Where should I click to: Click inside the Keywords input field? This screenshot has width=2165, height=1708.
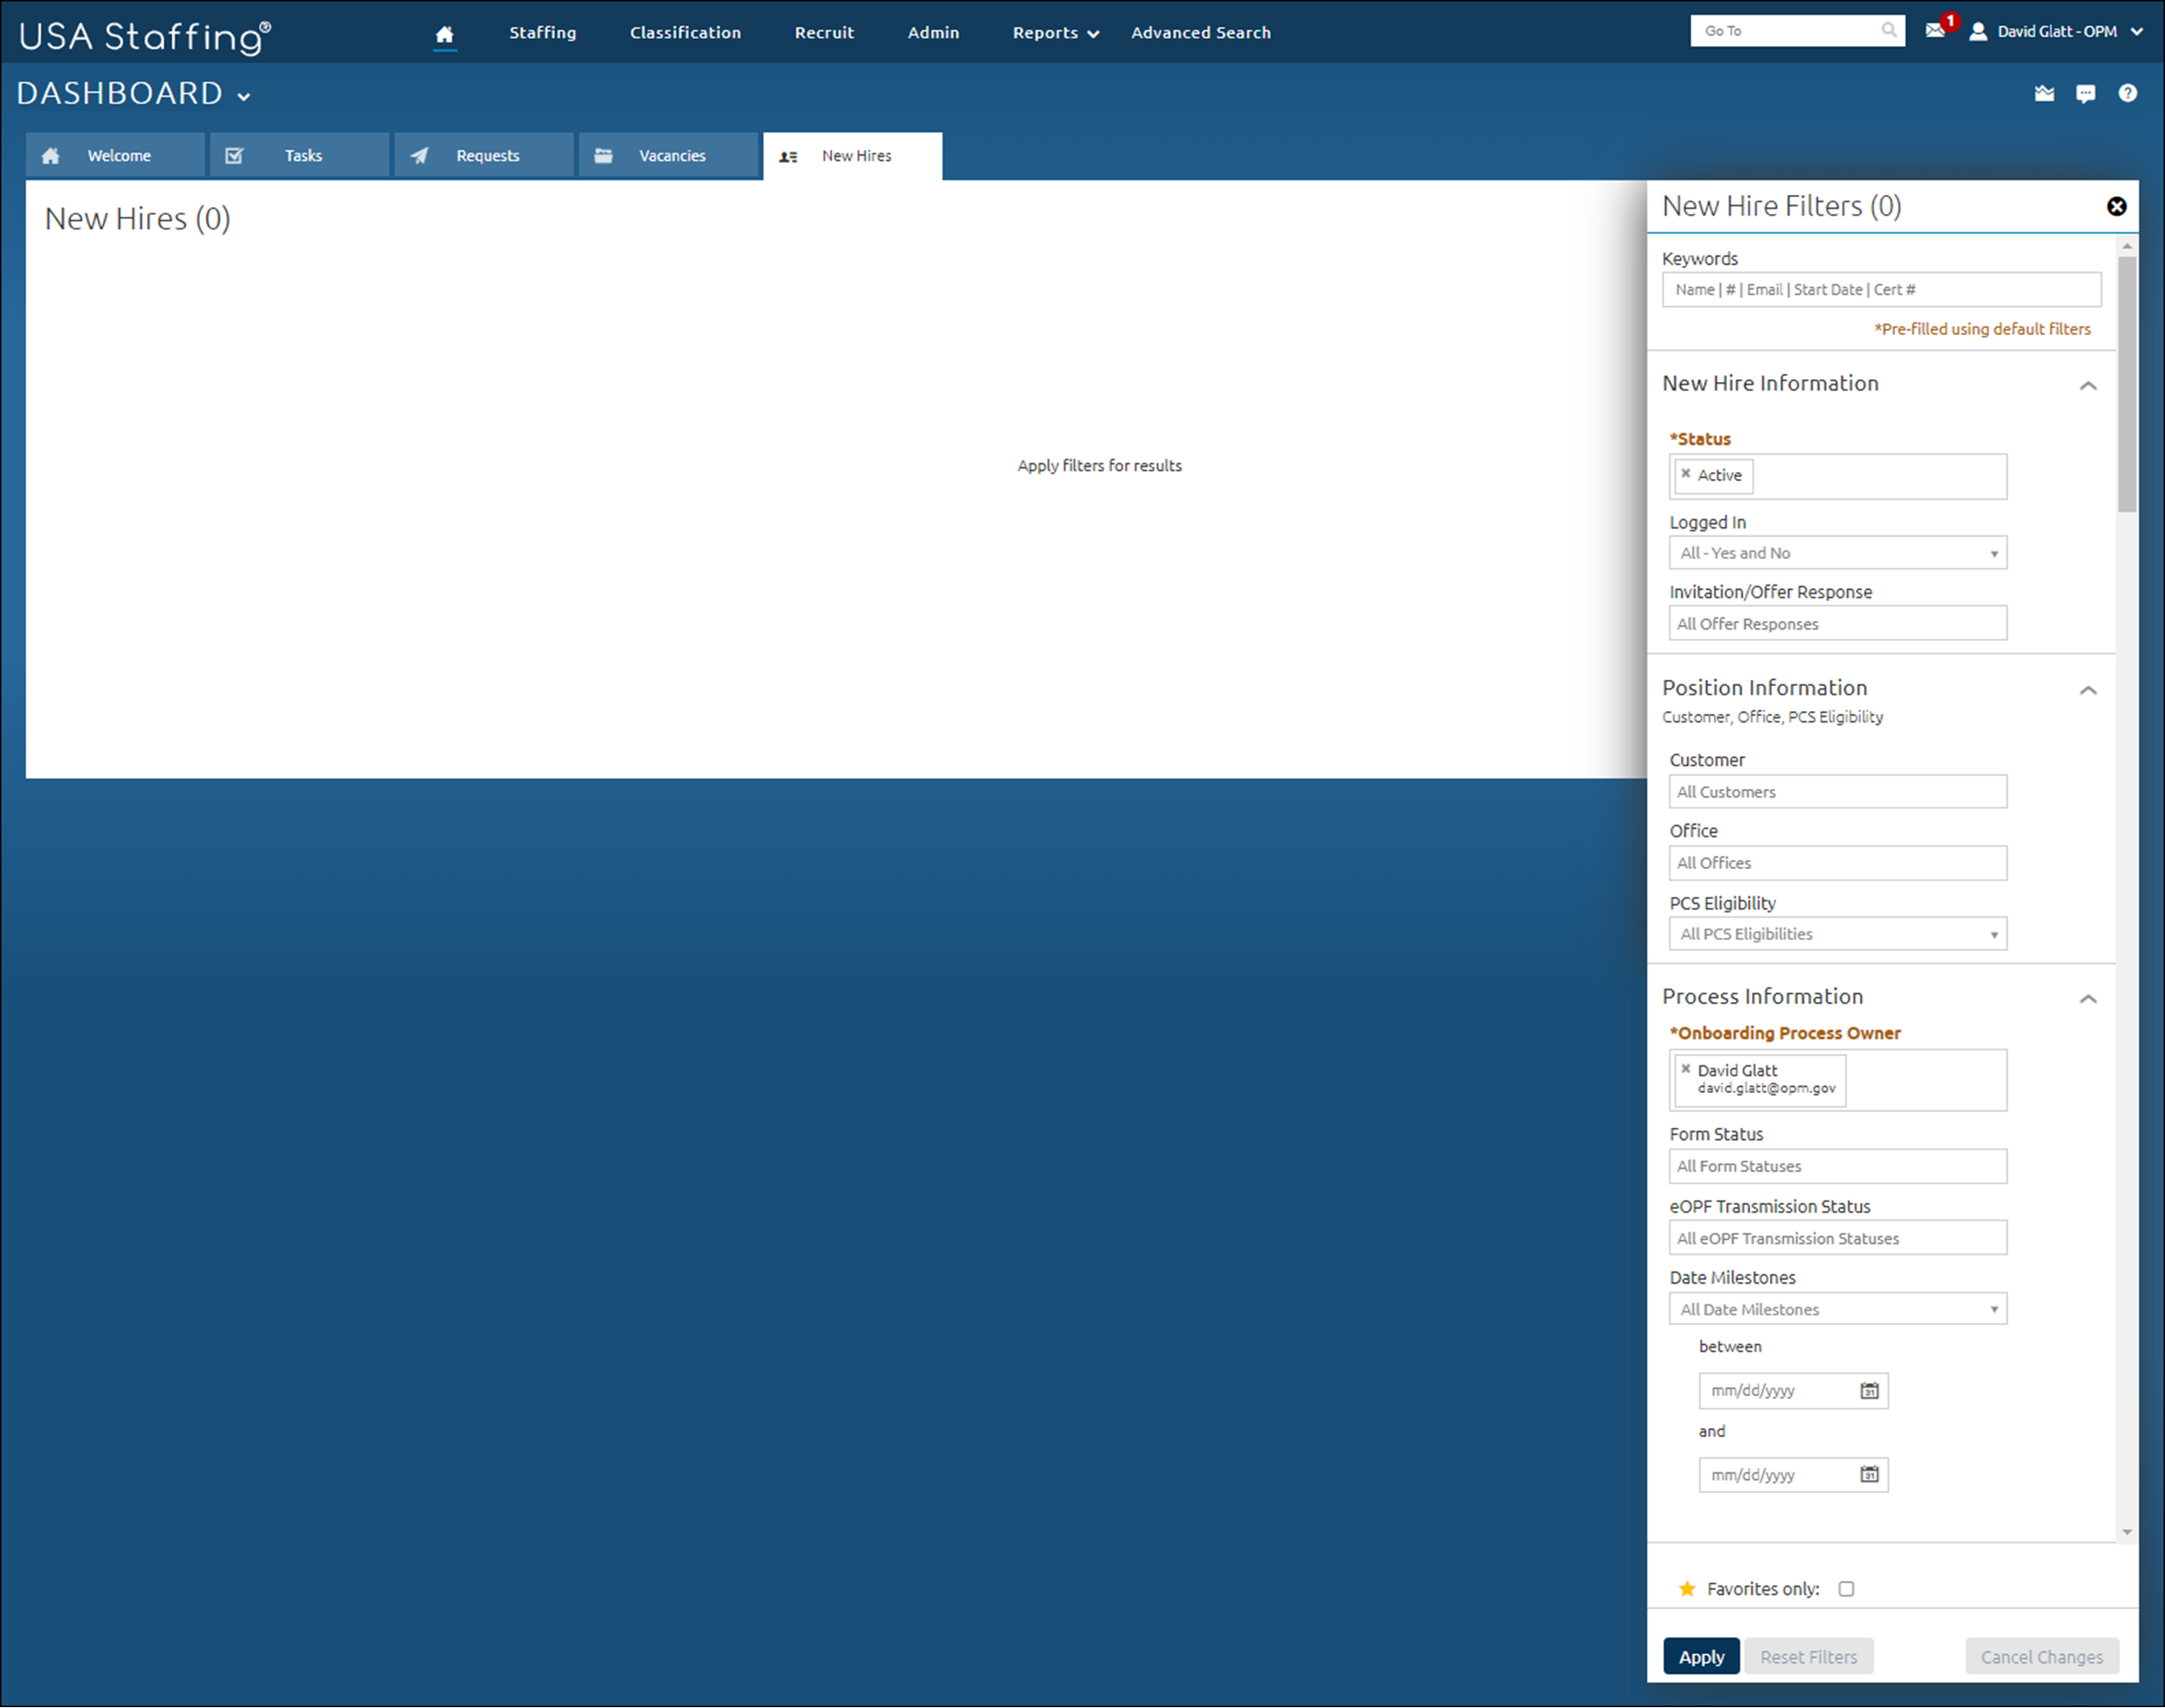coord(1880,289)
